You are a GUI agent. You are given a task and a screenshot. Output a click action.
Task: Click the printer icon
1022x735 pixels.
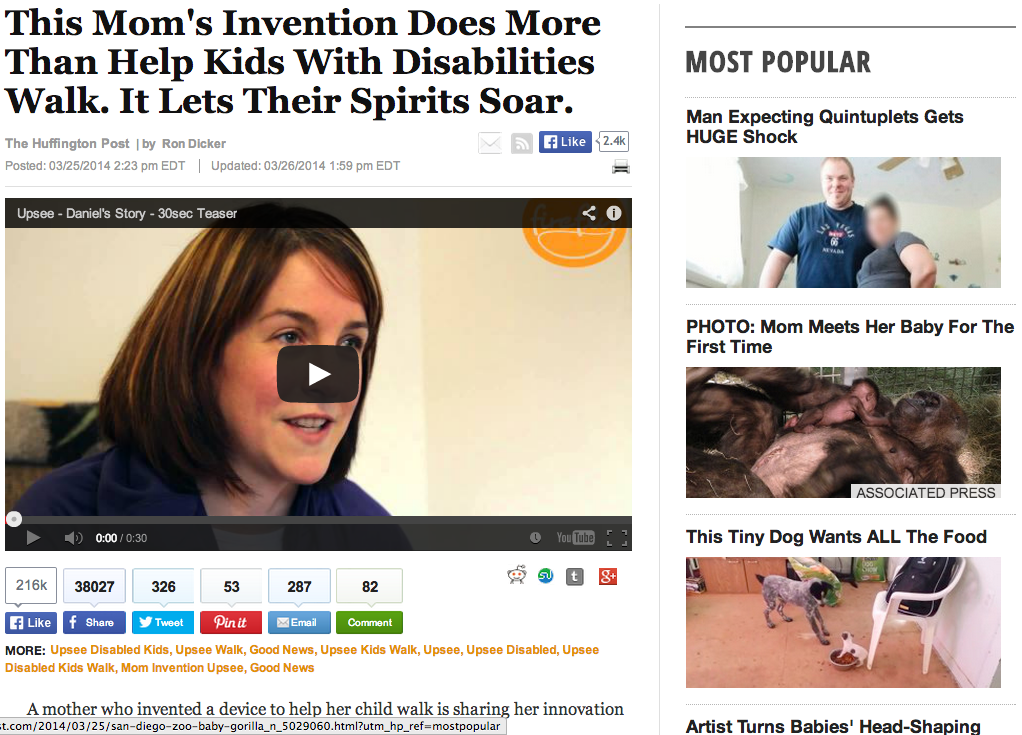tap(620, 167)
